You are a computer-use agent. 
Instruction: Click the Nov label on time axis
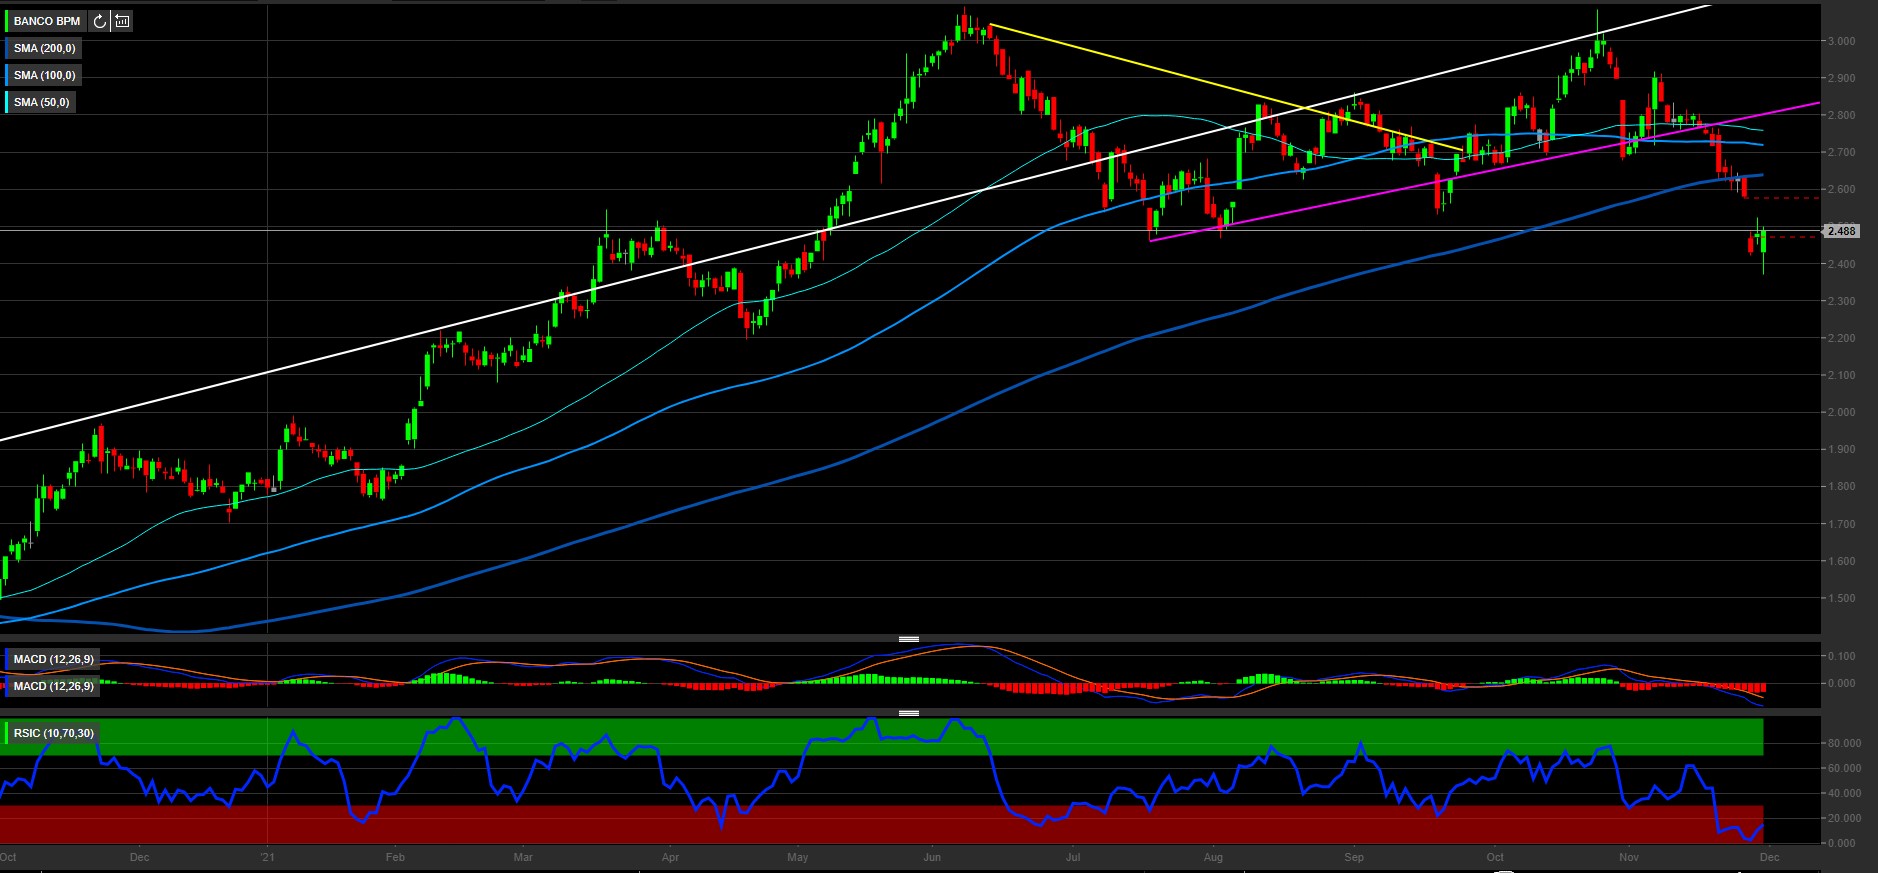[x=1629, y=857]
